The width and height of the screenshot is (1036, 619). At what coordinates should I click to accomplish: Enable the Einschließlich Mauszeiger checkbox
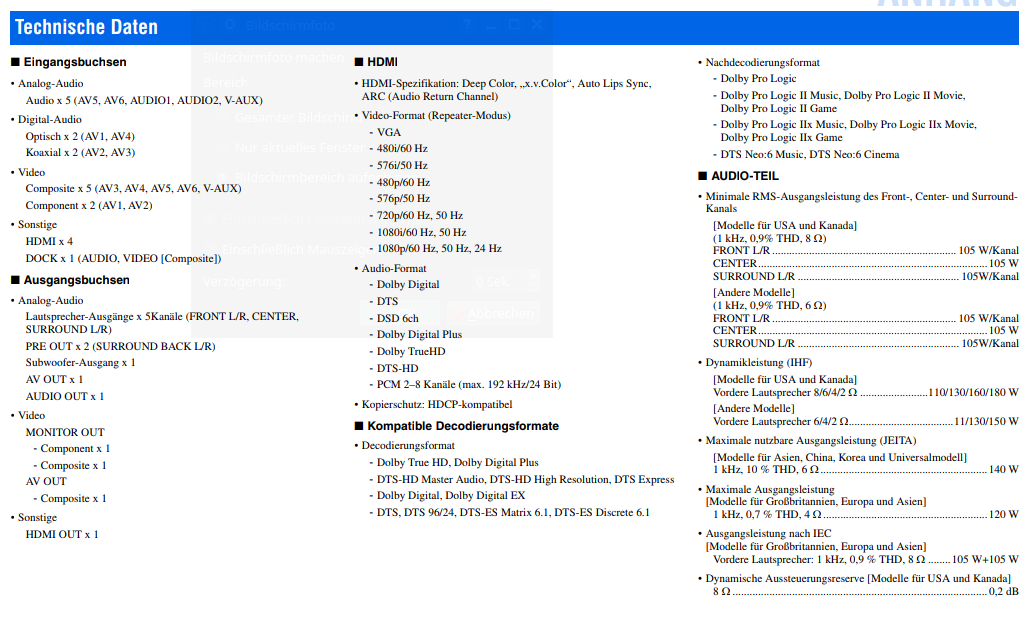click(210, 248)
